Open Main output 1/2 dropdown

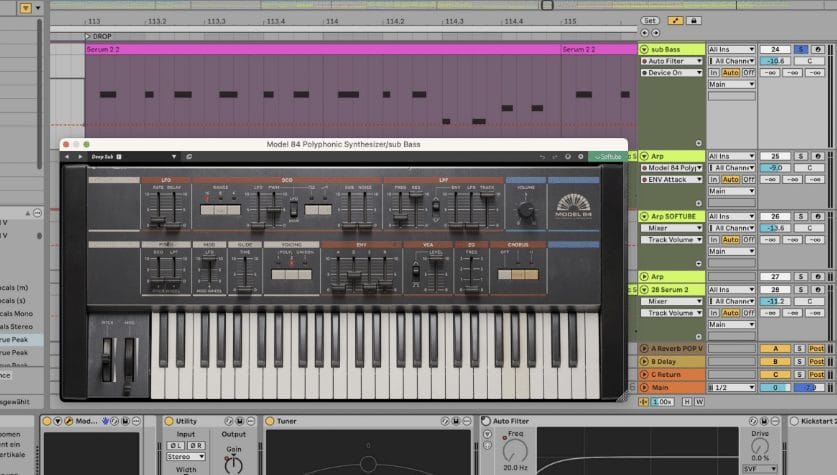tap(731, 387)
